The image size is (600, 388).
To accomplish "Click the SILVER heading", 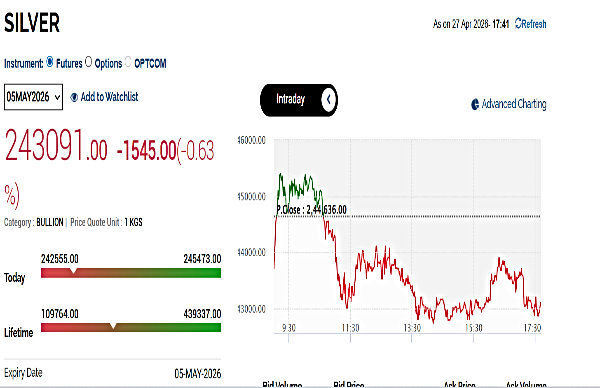I will coord(32,23).
